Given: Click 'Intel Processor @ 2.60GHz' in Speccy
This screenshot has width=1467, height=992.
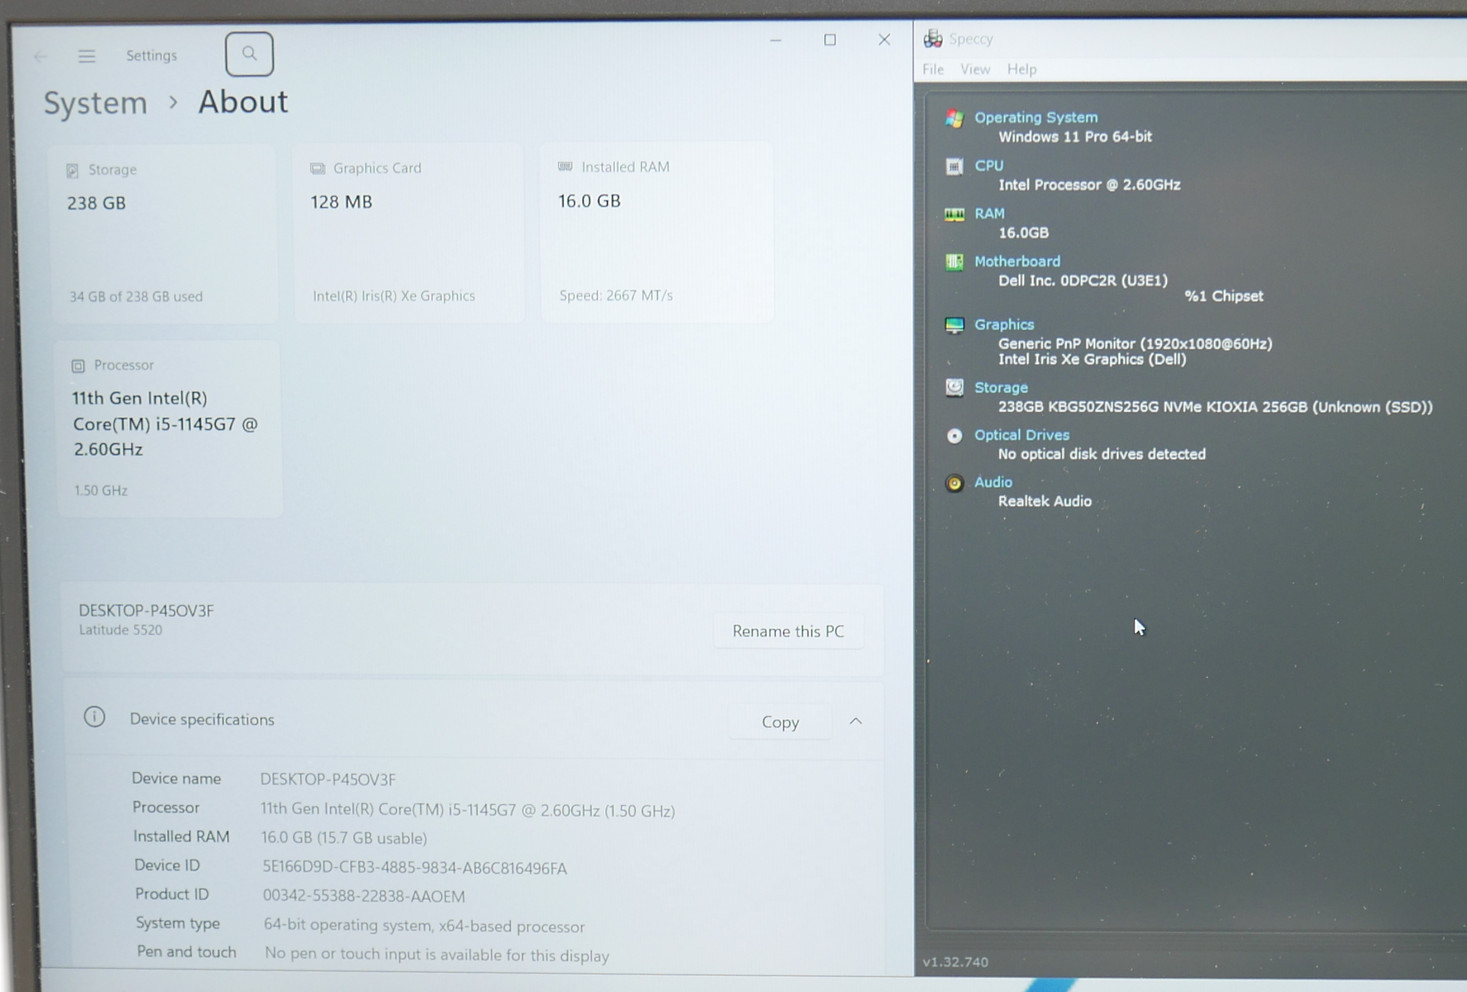Looking at the screenshot, I should [1089, 185].
